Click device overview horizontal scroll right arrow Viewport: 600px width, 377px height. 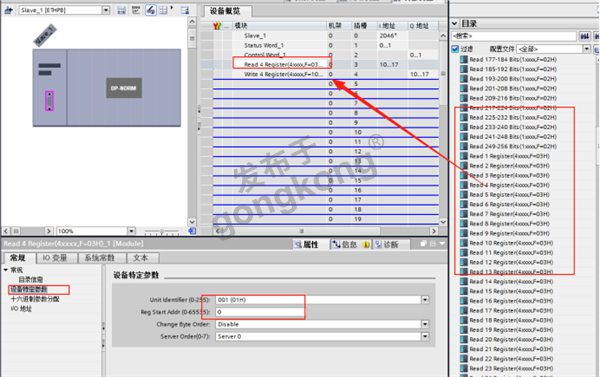click(x=434, y=231)
